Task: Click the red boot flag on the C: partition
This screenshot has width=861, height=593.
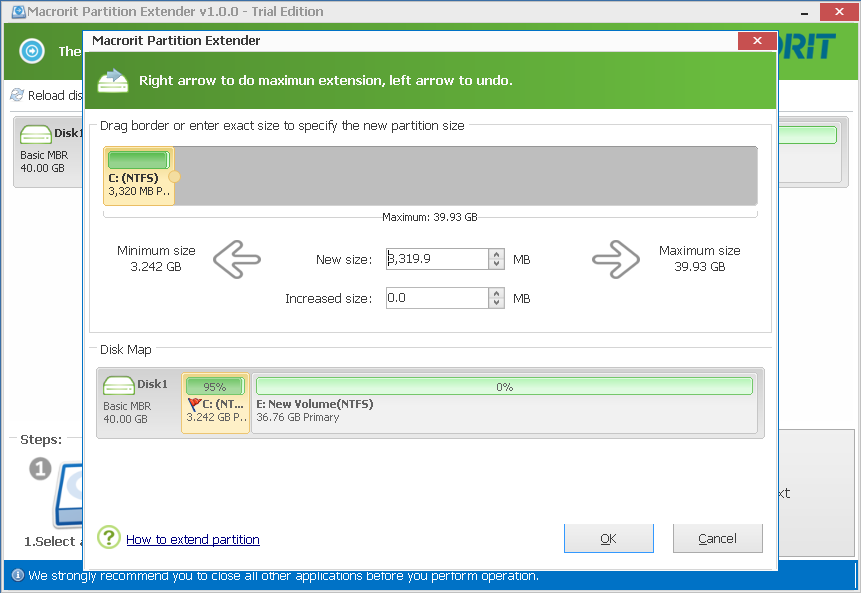Action: click(194, 404)
